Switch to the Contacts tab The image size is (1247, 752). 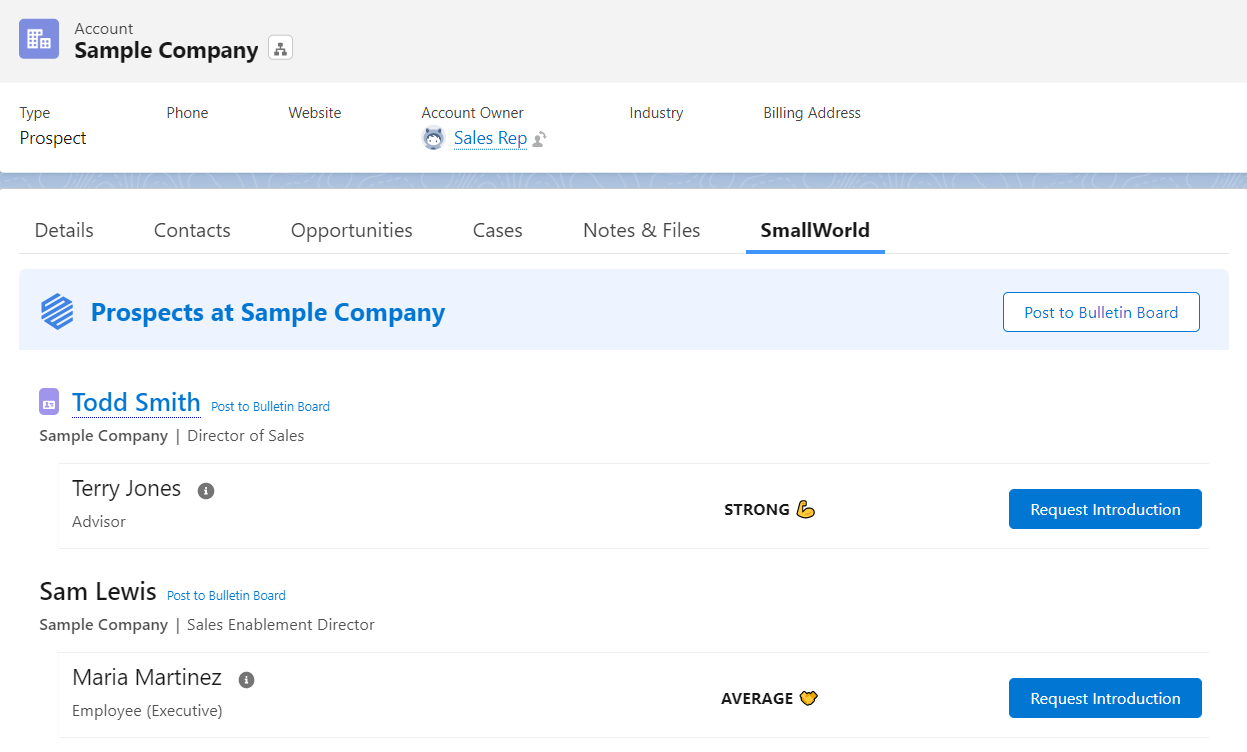click(191, 230)
